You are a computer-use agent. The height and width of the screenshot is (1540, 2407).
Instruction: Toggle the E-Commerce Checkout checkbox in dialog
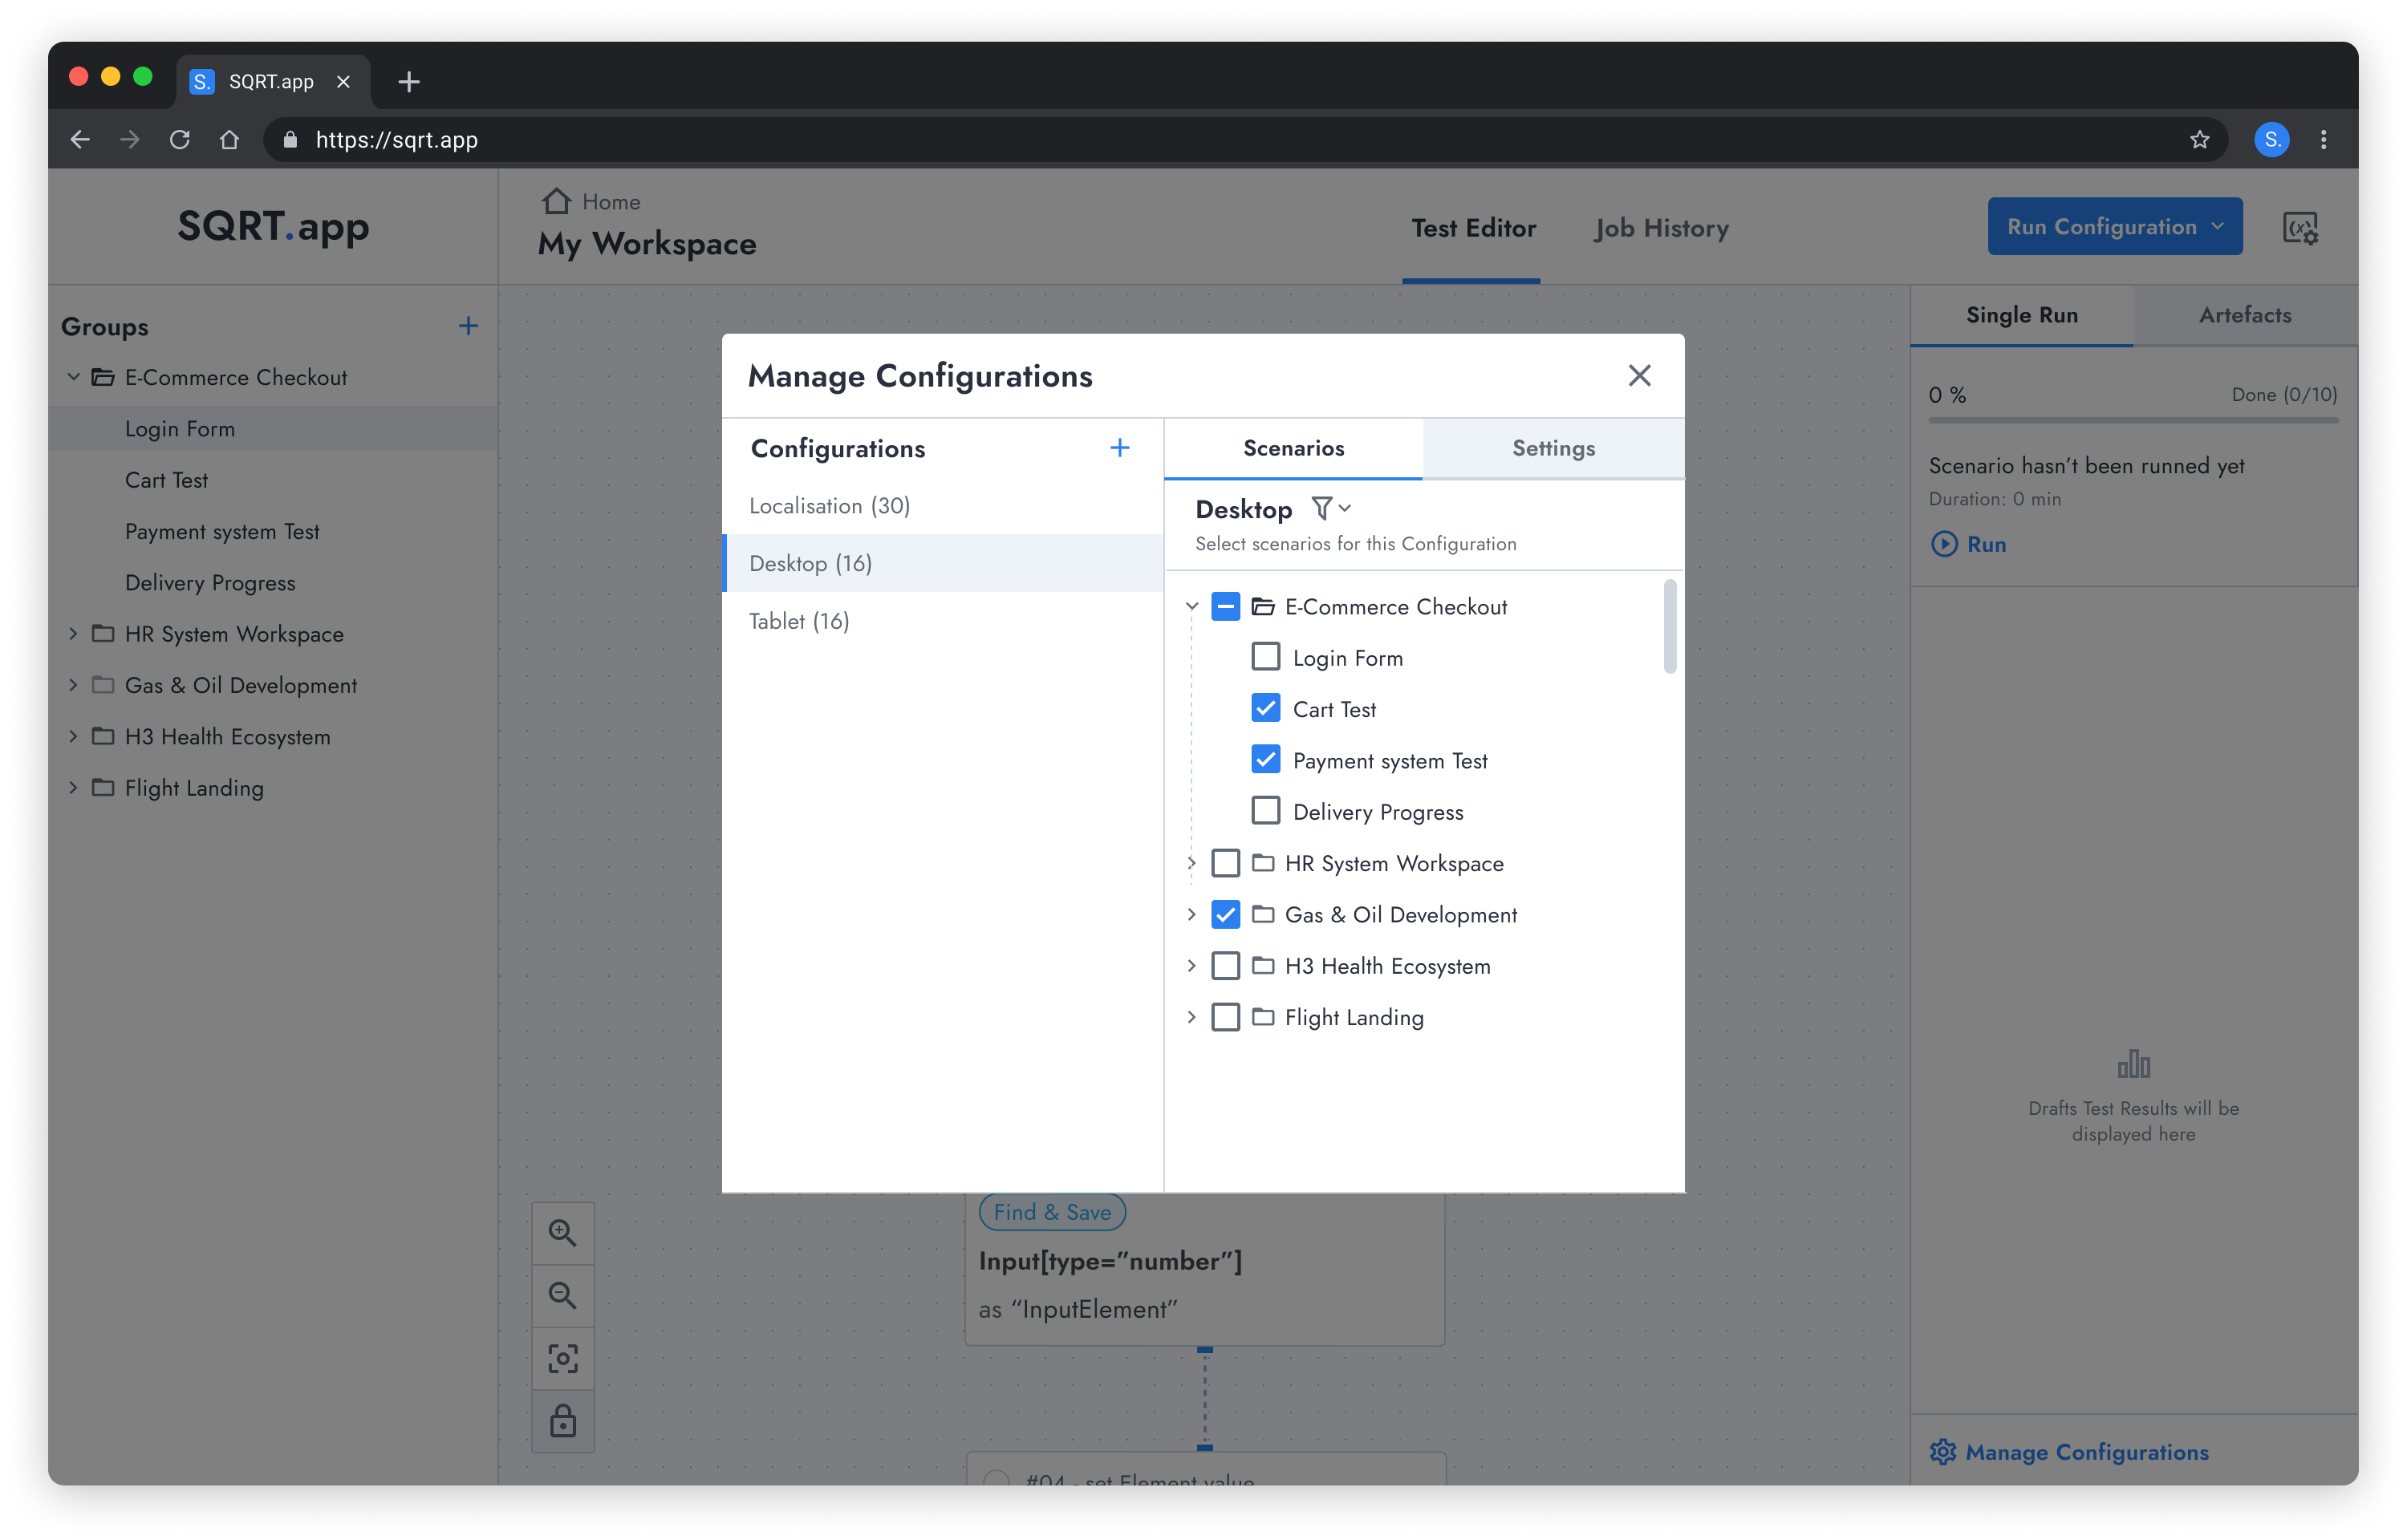tap(1226, 607)
